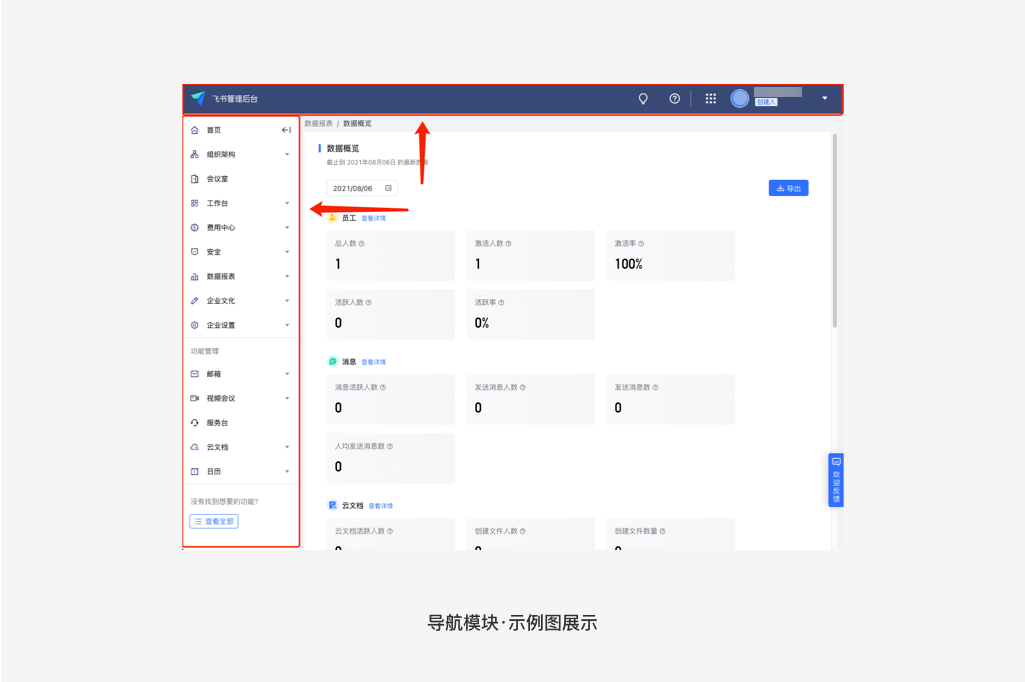
Task: Expand the 组织架构 submenu arrow
Action: pos(287,154)
